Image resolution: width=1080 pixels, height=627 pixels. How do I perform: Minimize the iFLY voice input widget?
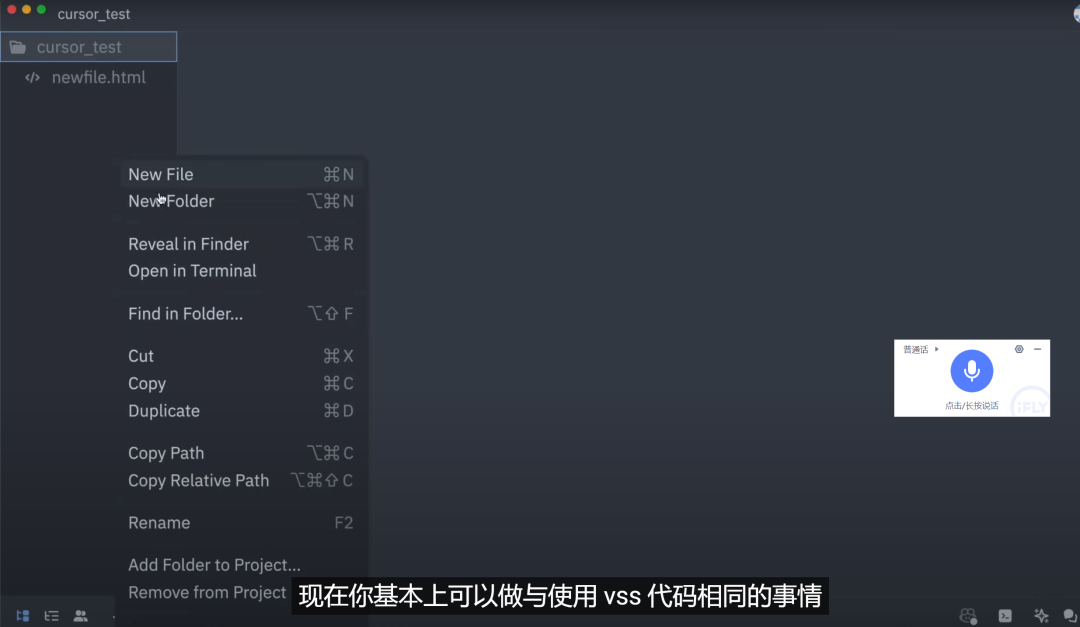click(x=1037, y=349)
